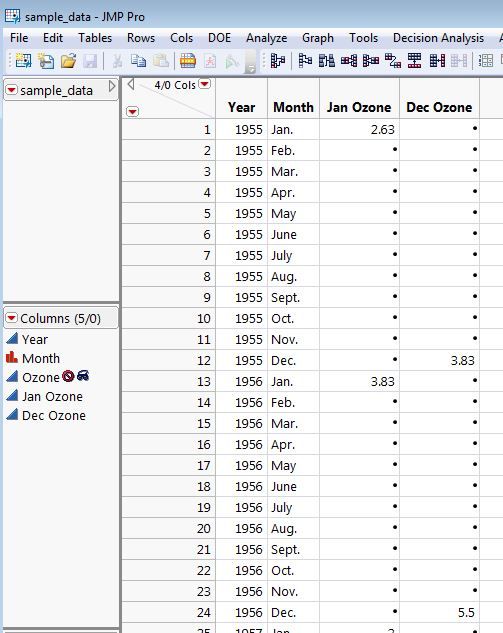Open the toolbar overflow options arrow
Viewport: 503px width, 633px height.
tap(250, 69)
